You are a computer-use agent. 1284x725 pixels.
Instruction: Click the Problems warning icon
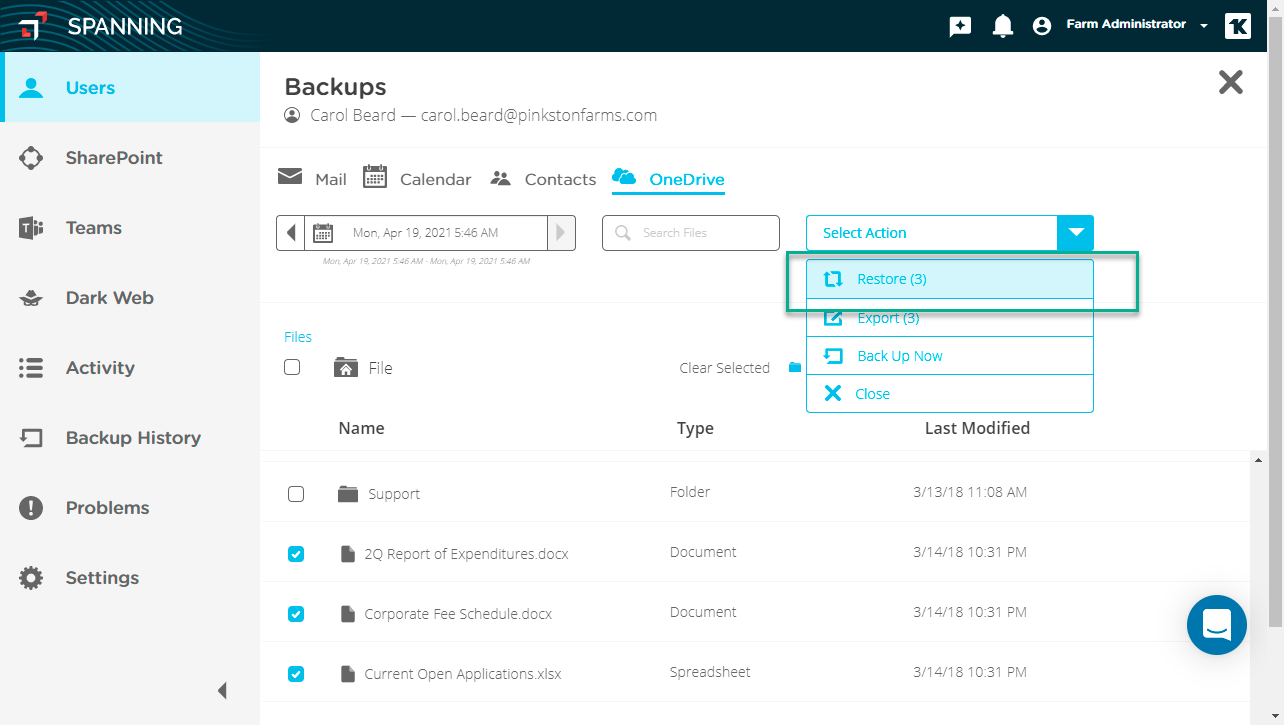tap(31, 507)
